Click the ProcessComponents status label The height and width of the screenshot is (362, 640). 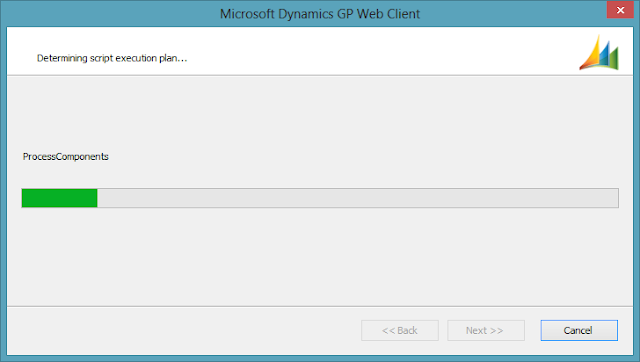pos(66,157)
